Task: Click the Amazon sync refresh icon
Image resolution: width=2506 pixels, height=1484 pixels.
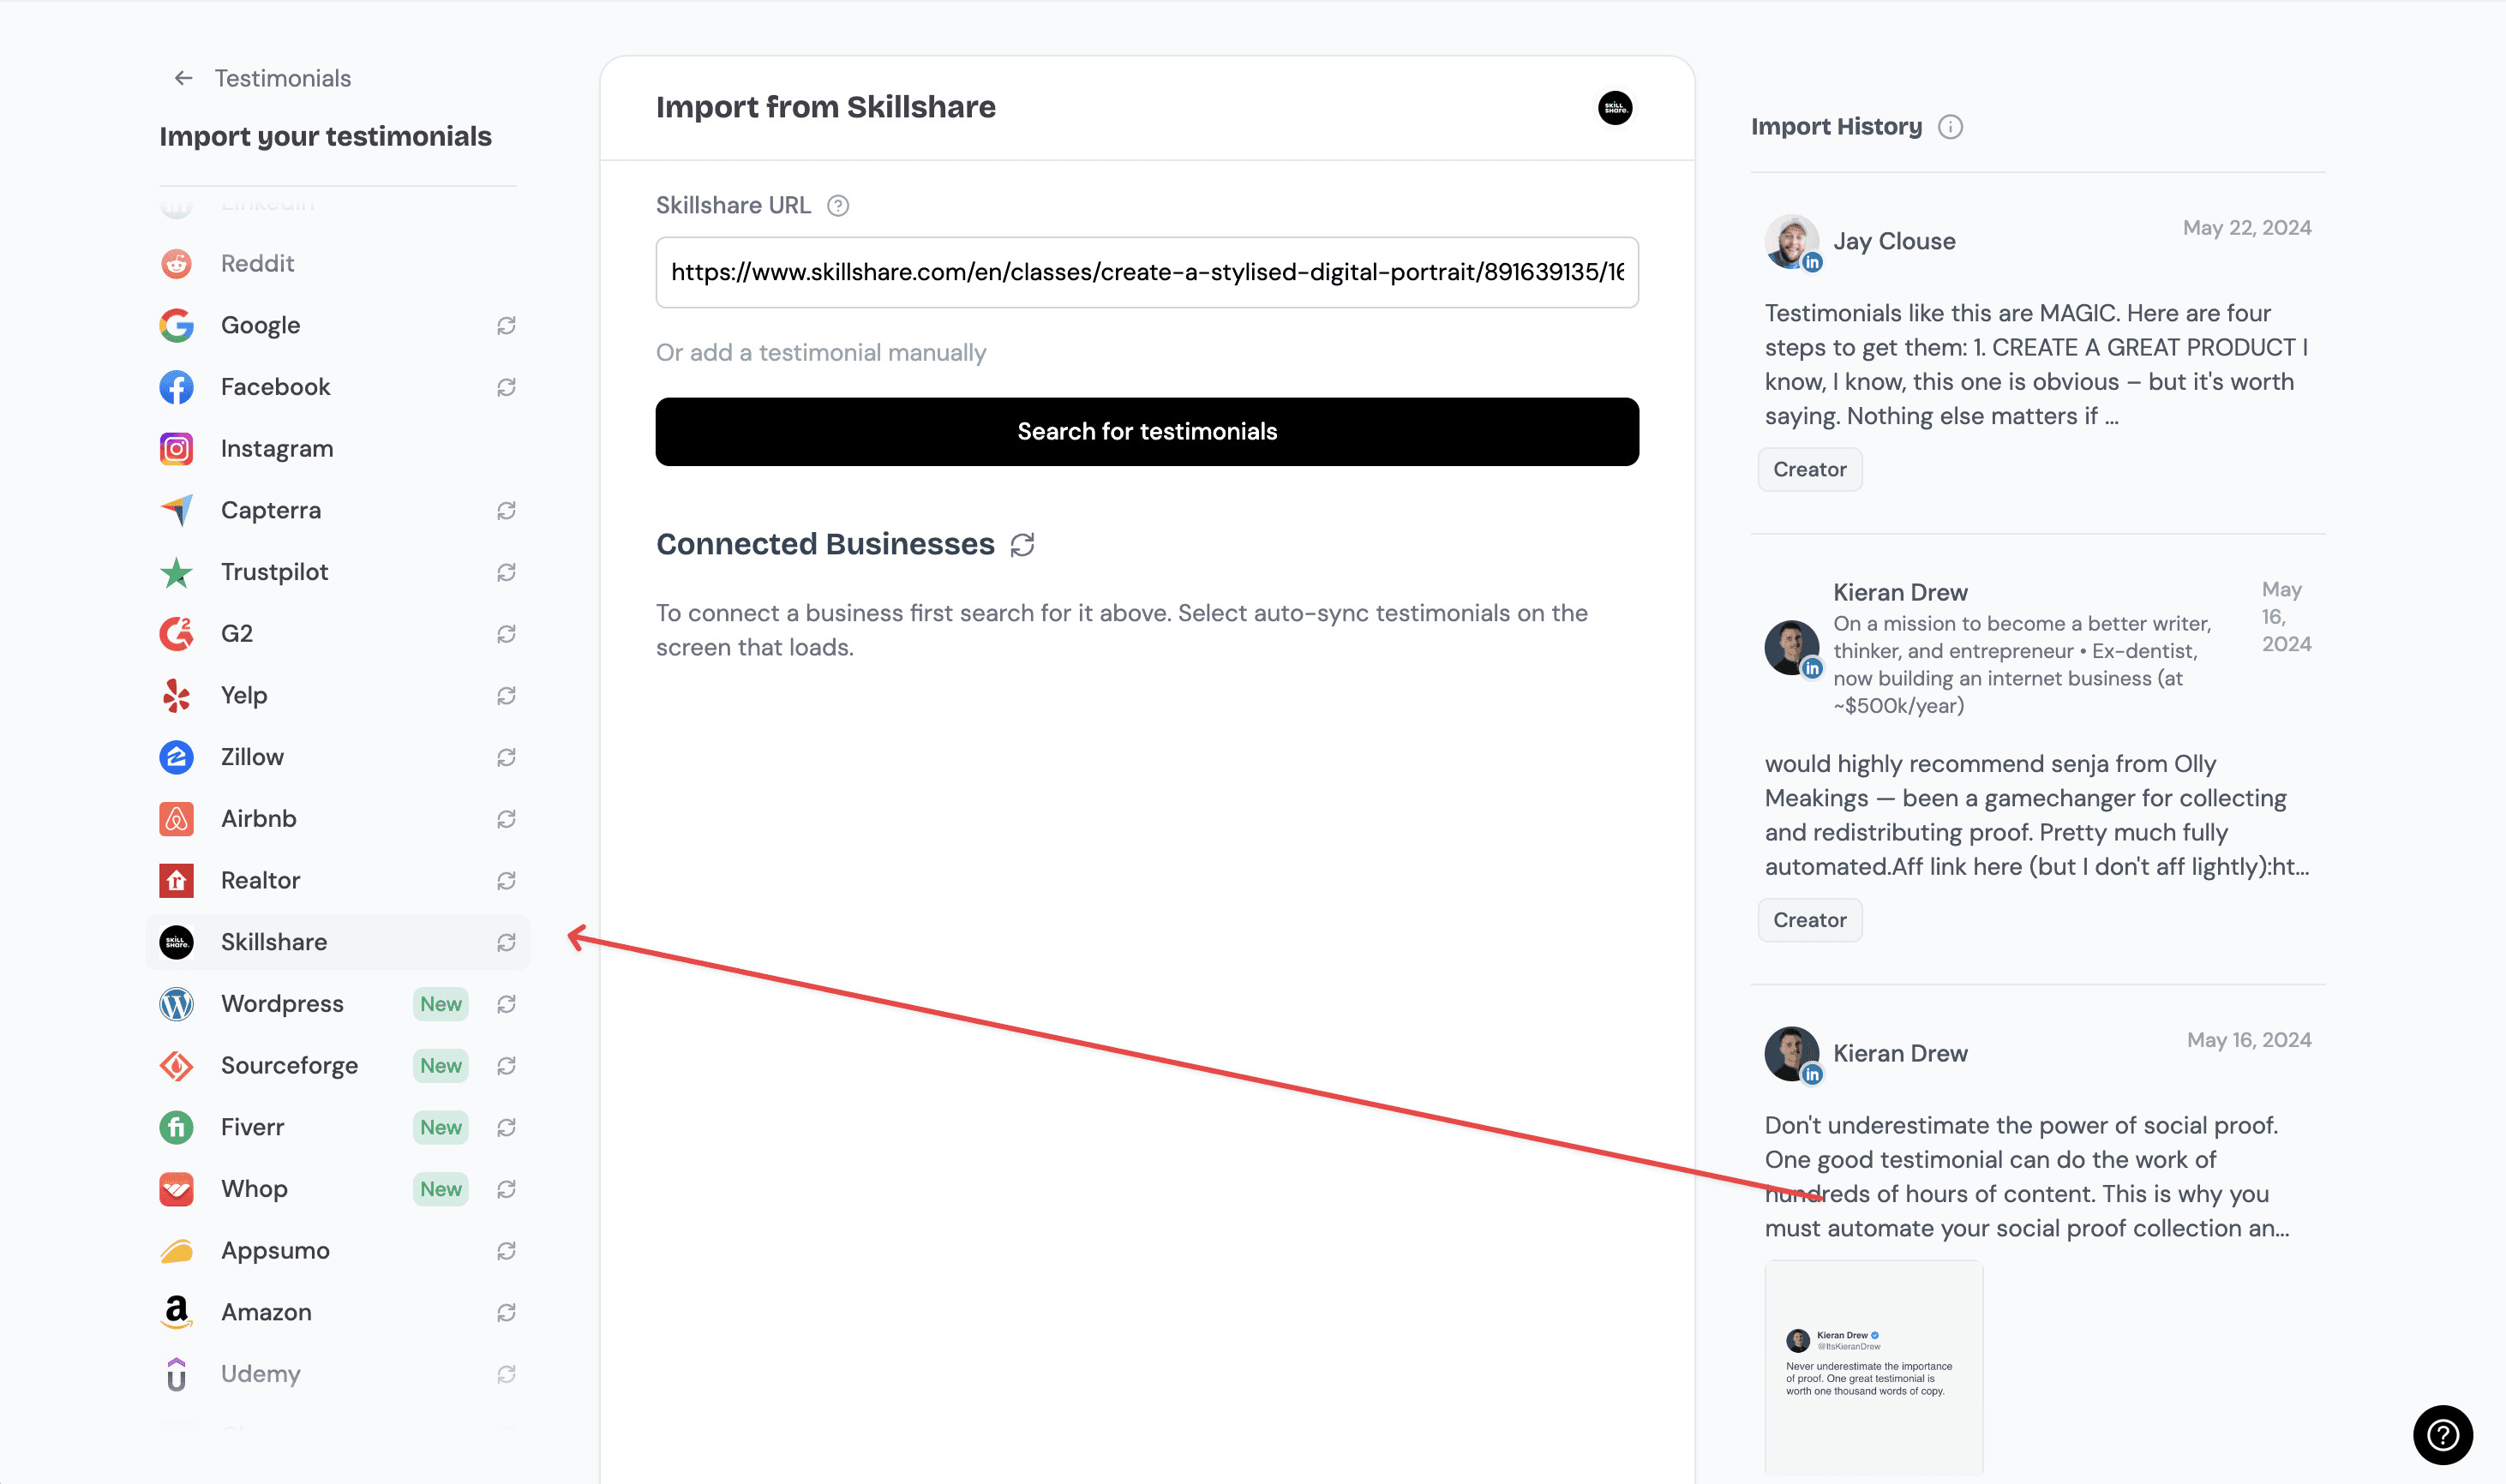Action: click(x=507, y=1311)
